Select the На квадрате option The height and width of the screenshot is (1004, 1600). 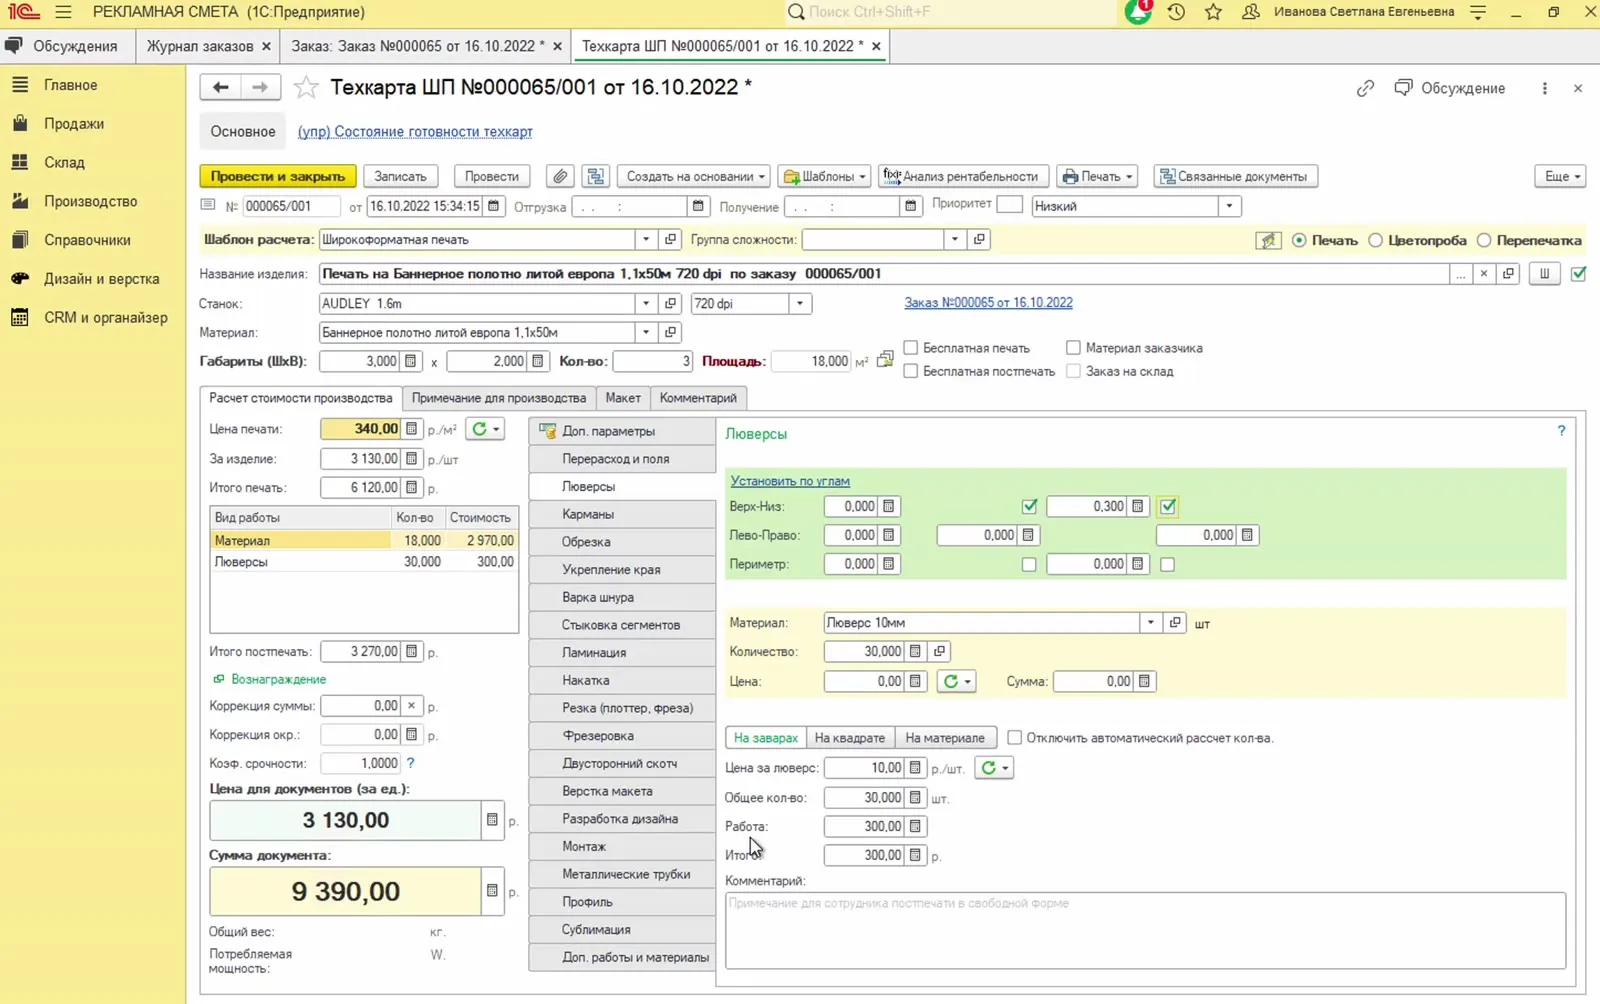click(849, 738)
